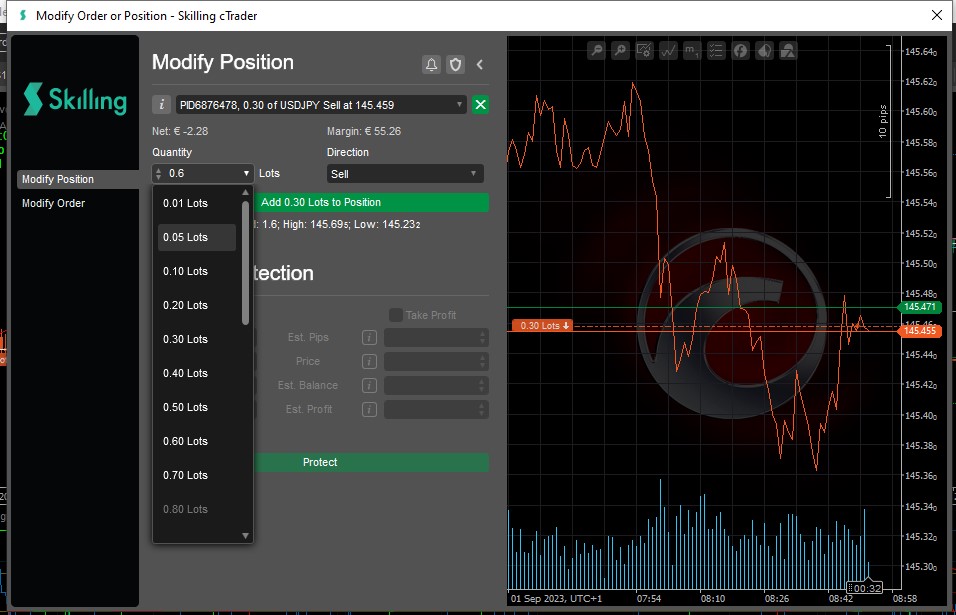Open the m1 timeframe selector

point(692,51)
